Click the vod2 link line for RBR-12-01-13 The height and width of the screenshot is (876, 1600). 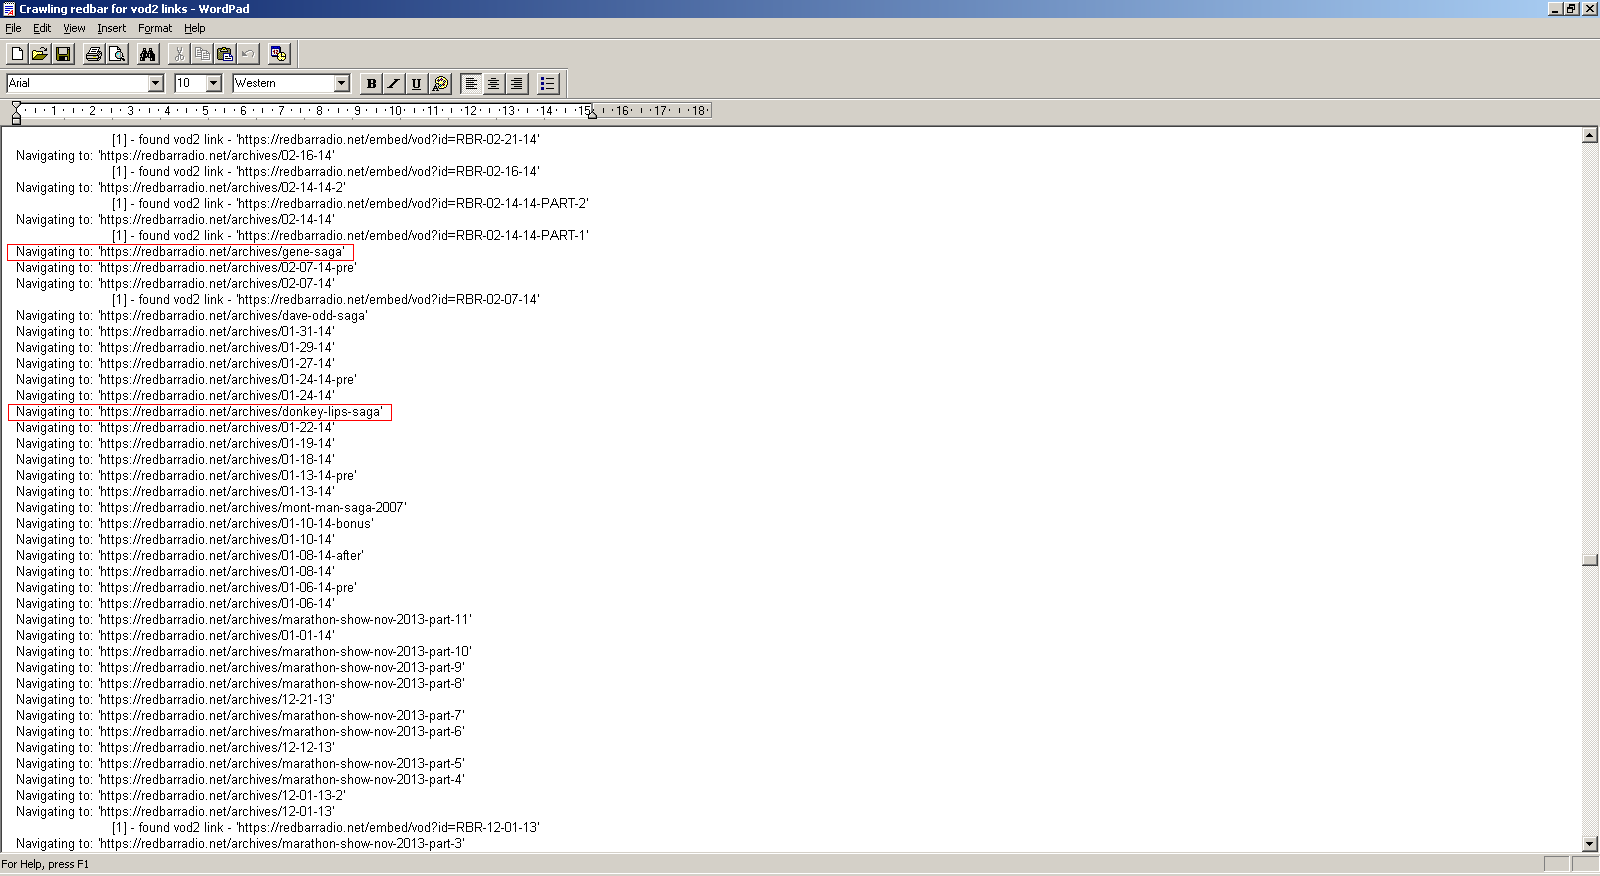tap(325, 828)
